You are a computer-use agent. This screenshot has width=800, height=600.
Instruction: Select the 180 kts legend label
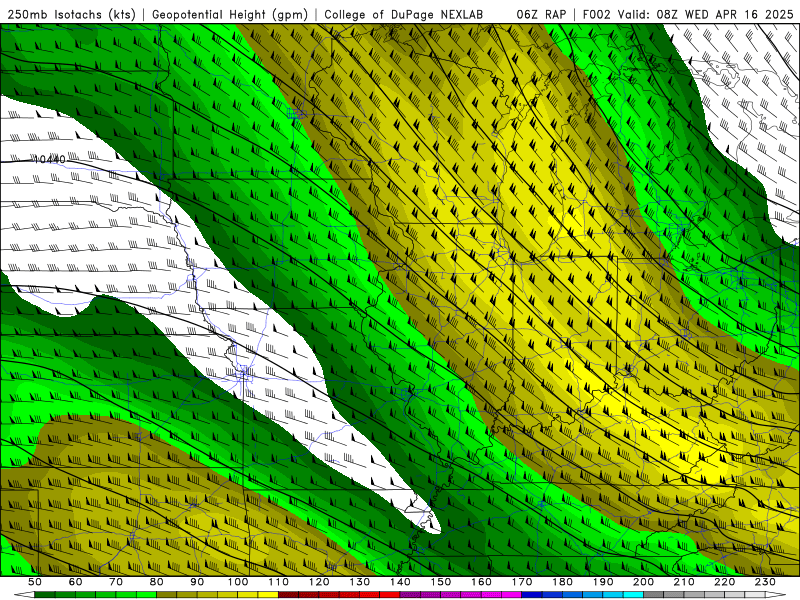click(x=562, y=582)
